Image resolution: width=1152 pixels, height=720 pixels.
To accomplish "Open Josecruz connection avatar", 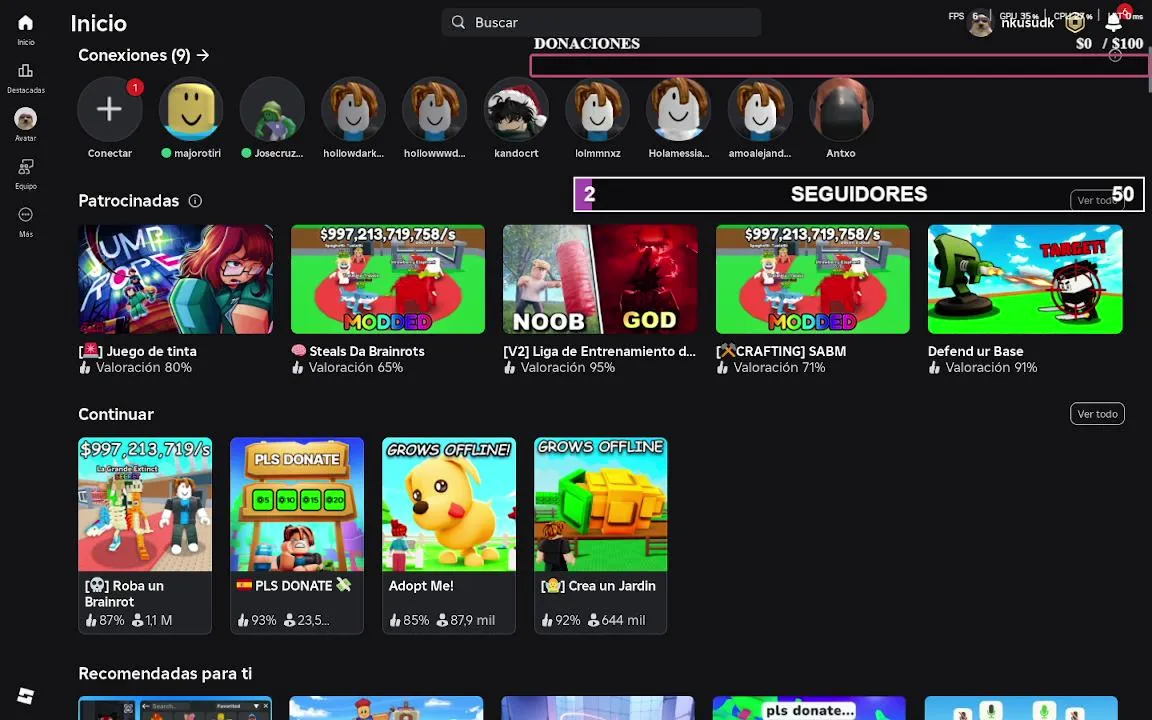I will [273, 109].
